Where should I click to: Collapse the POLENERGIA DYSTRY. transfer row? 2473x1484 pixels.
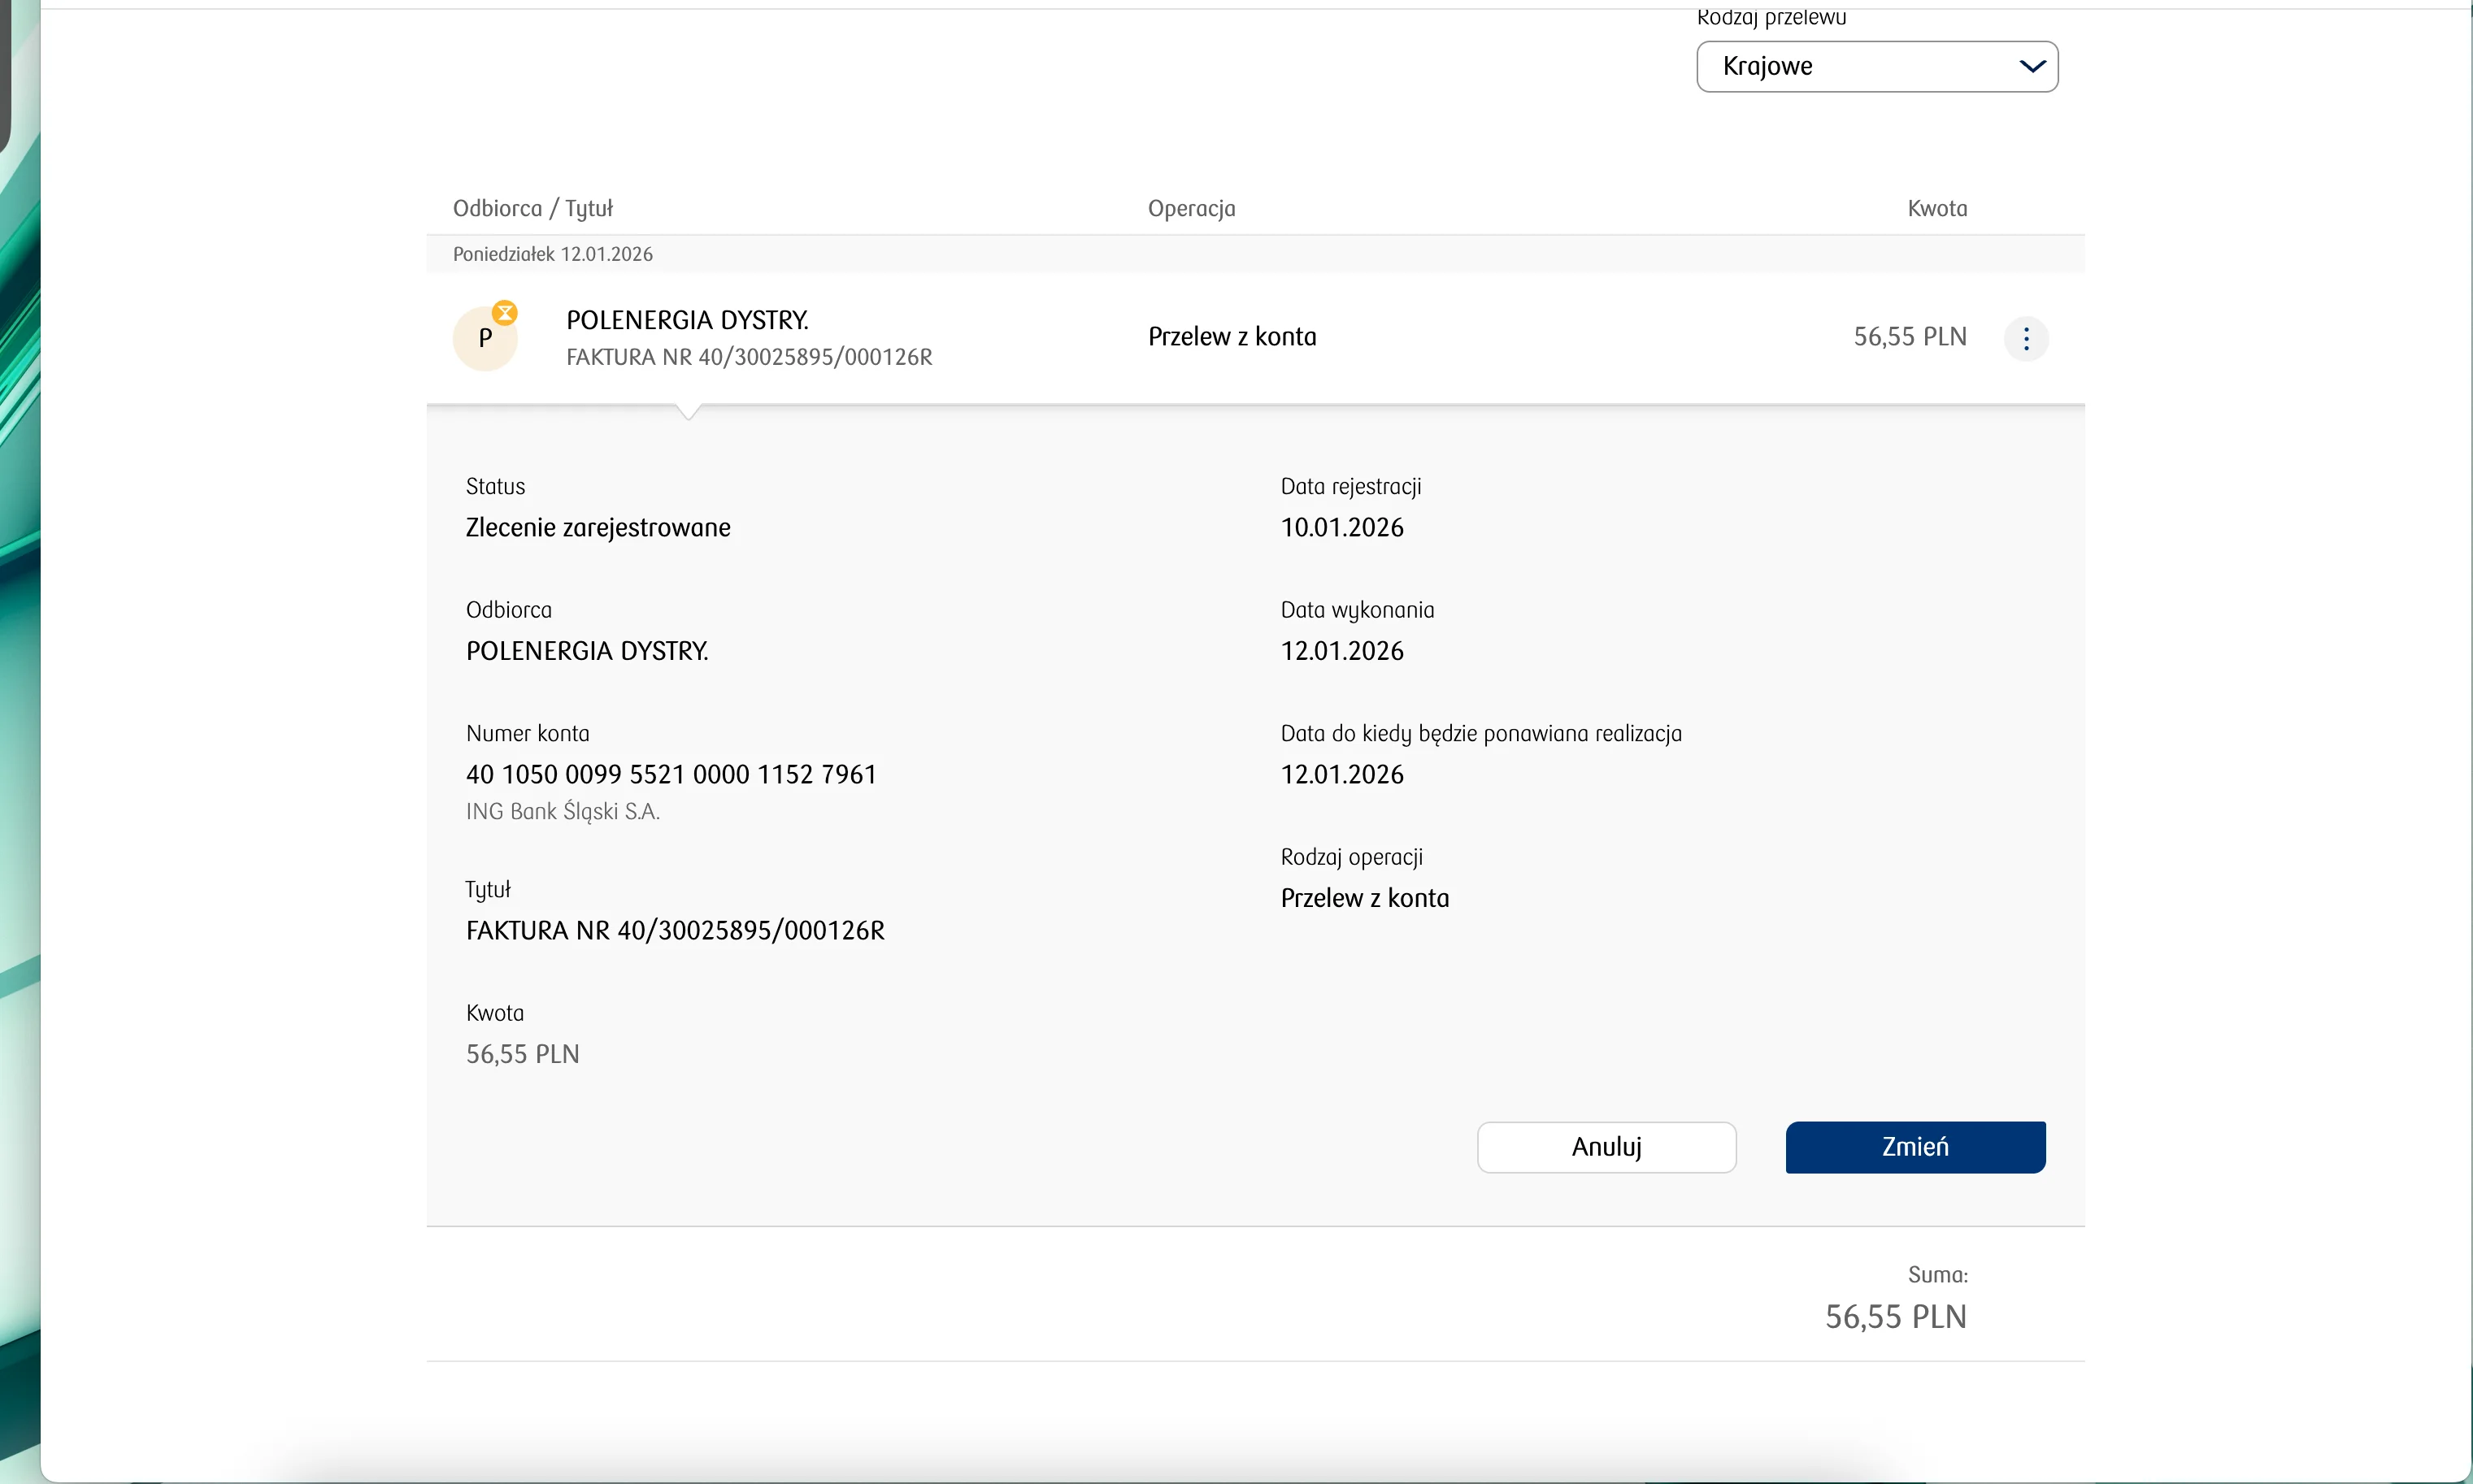(687, 320)
